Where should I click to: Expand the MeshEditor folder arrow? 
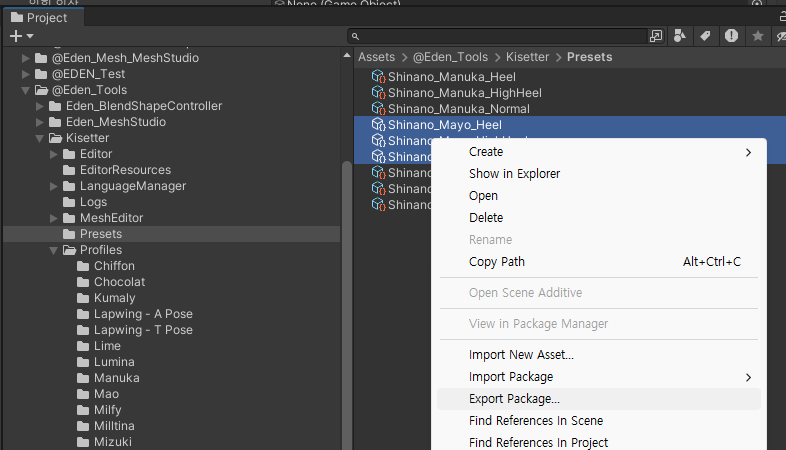point(54,218)
